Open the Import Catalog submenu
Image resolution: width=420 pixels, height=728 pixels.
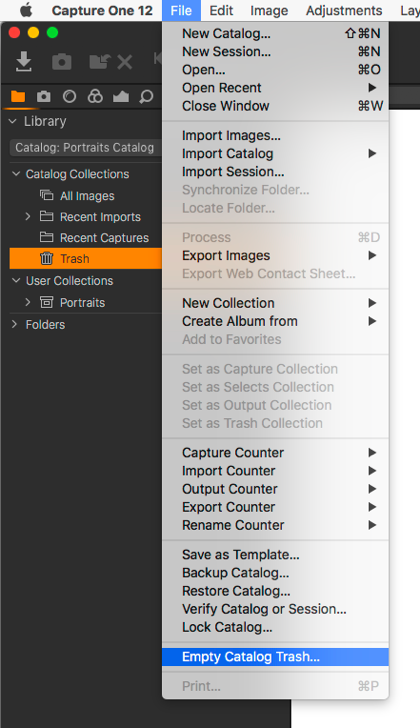(275, 154)
